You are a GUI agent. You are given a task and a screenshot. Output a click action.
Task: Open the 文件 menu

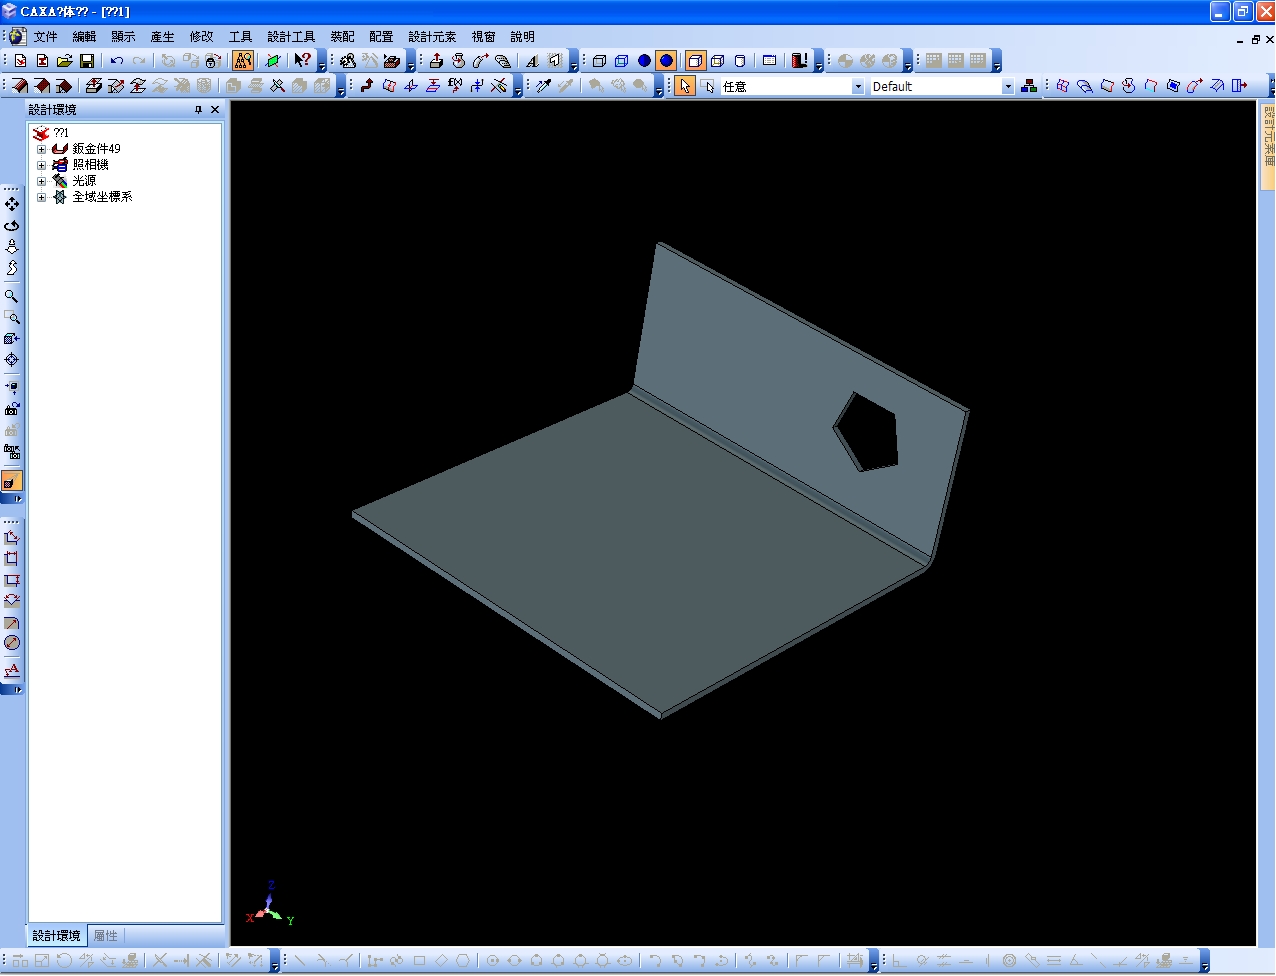46,37
